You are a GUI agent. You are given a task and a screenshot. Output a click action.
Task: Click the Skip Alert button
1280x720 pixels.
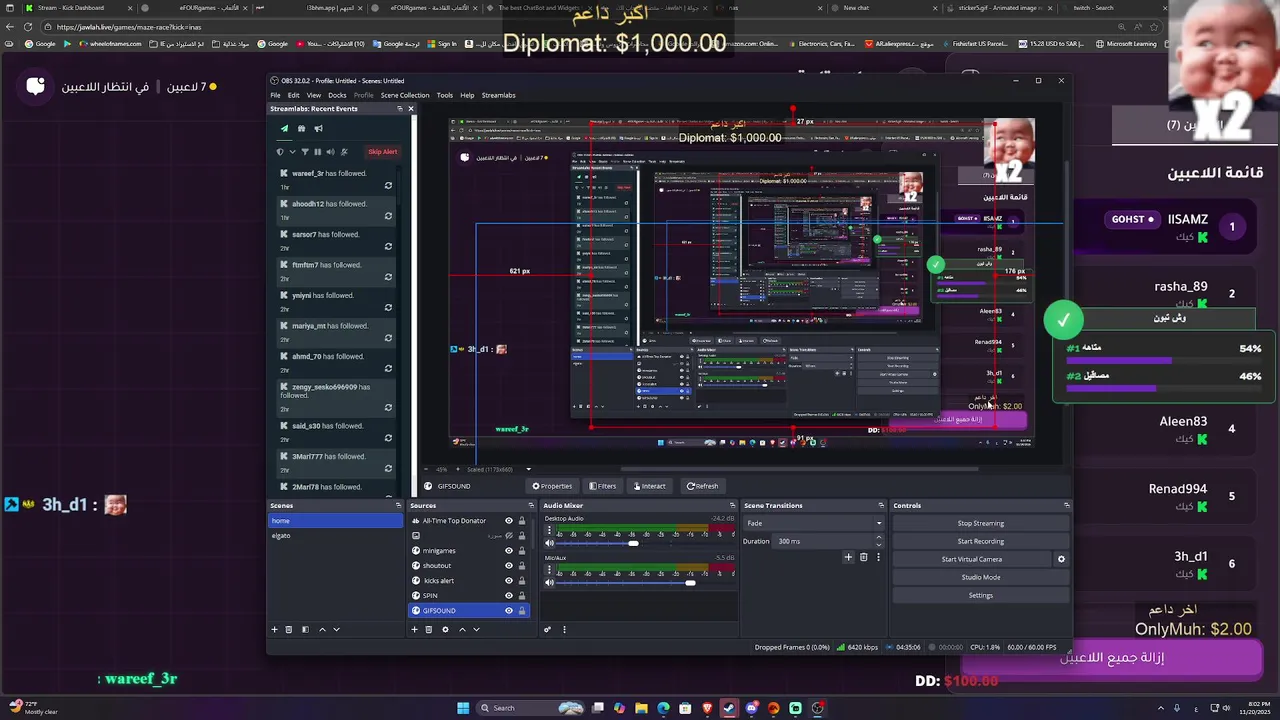(383, 152)
